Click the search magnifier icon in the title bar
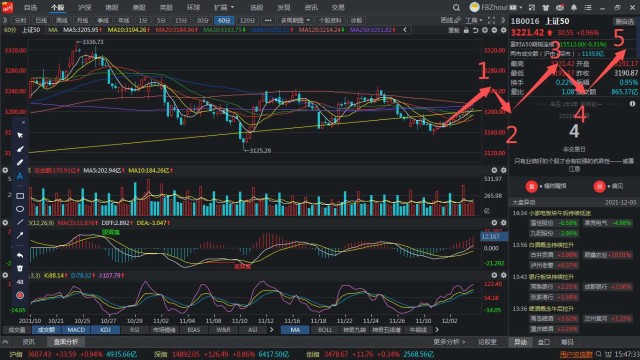The width and height of the screenshot is (640, 360). coord(456,7)
